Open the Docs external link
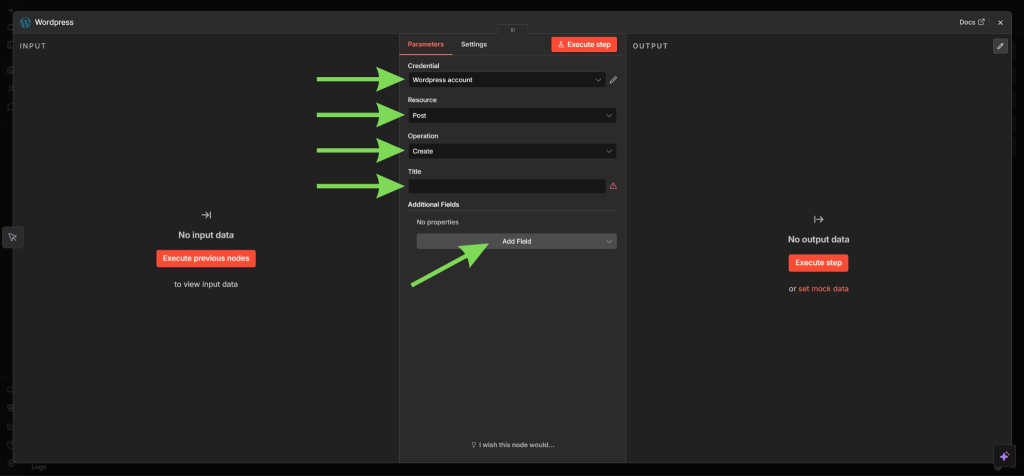 click(x=972, y=22)
